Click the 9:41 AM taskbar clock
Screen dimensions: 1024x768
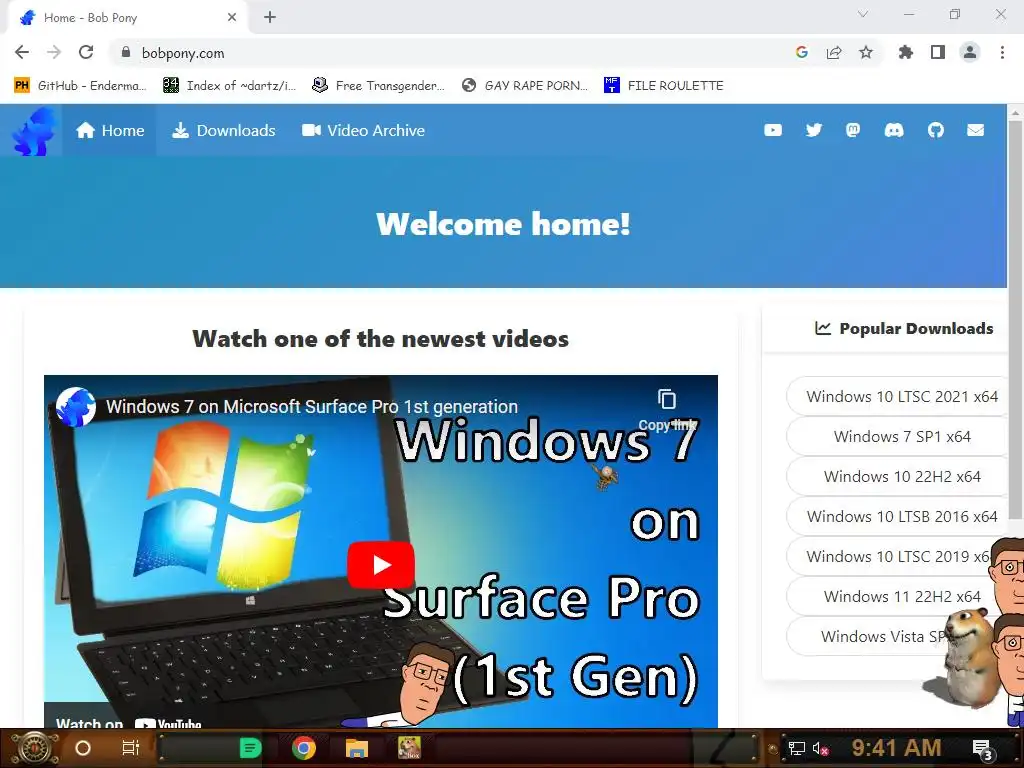(897, 747)
